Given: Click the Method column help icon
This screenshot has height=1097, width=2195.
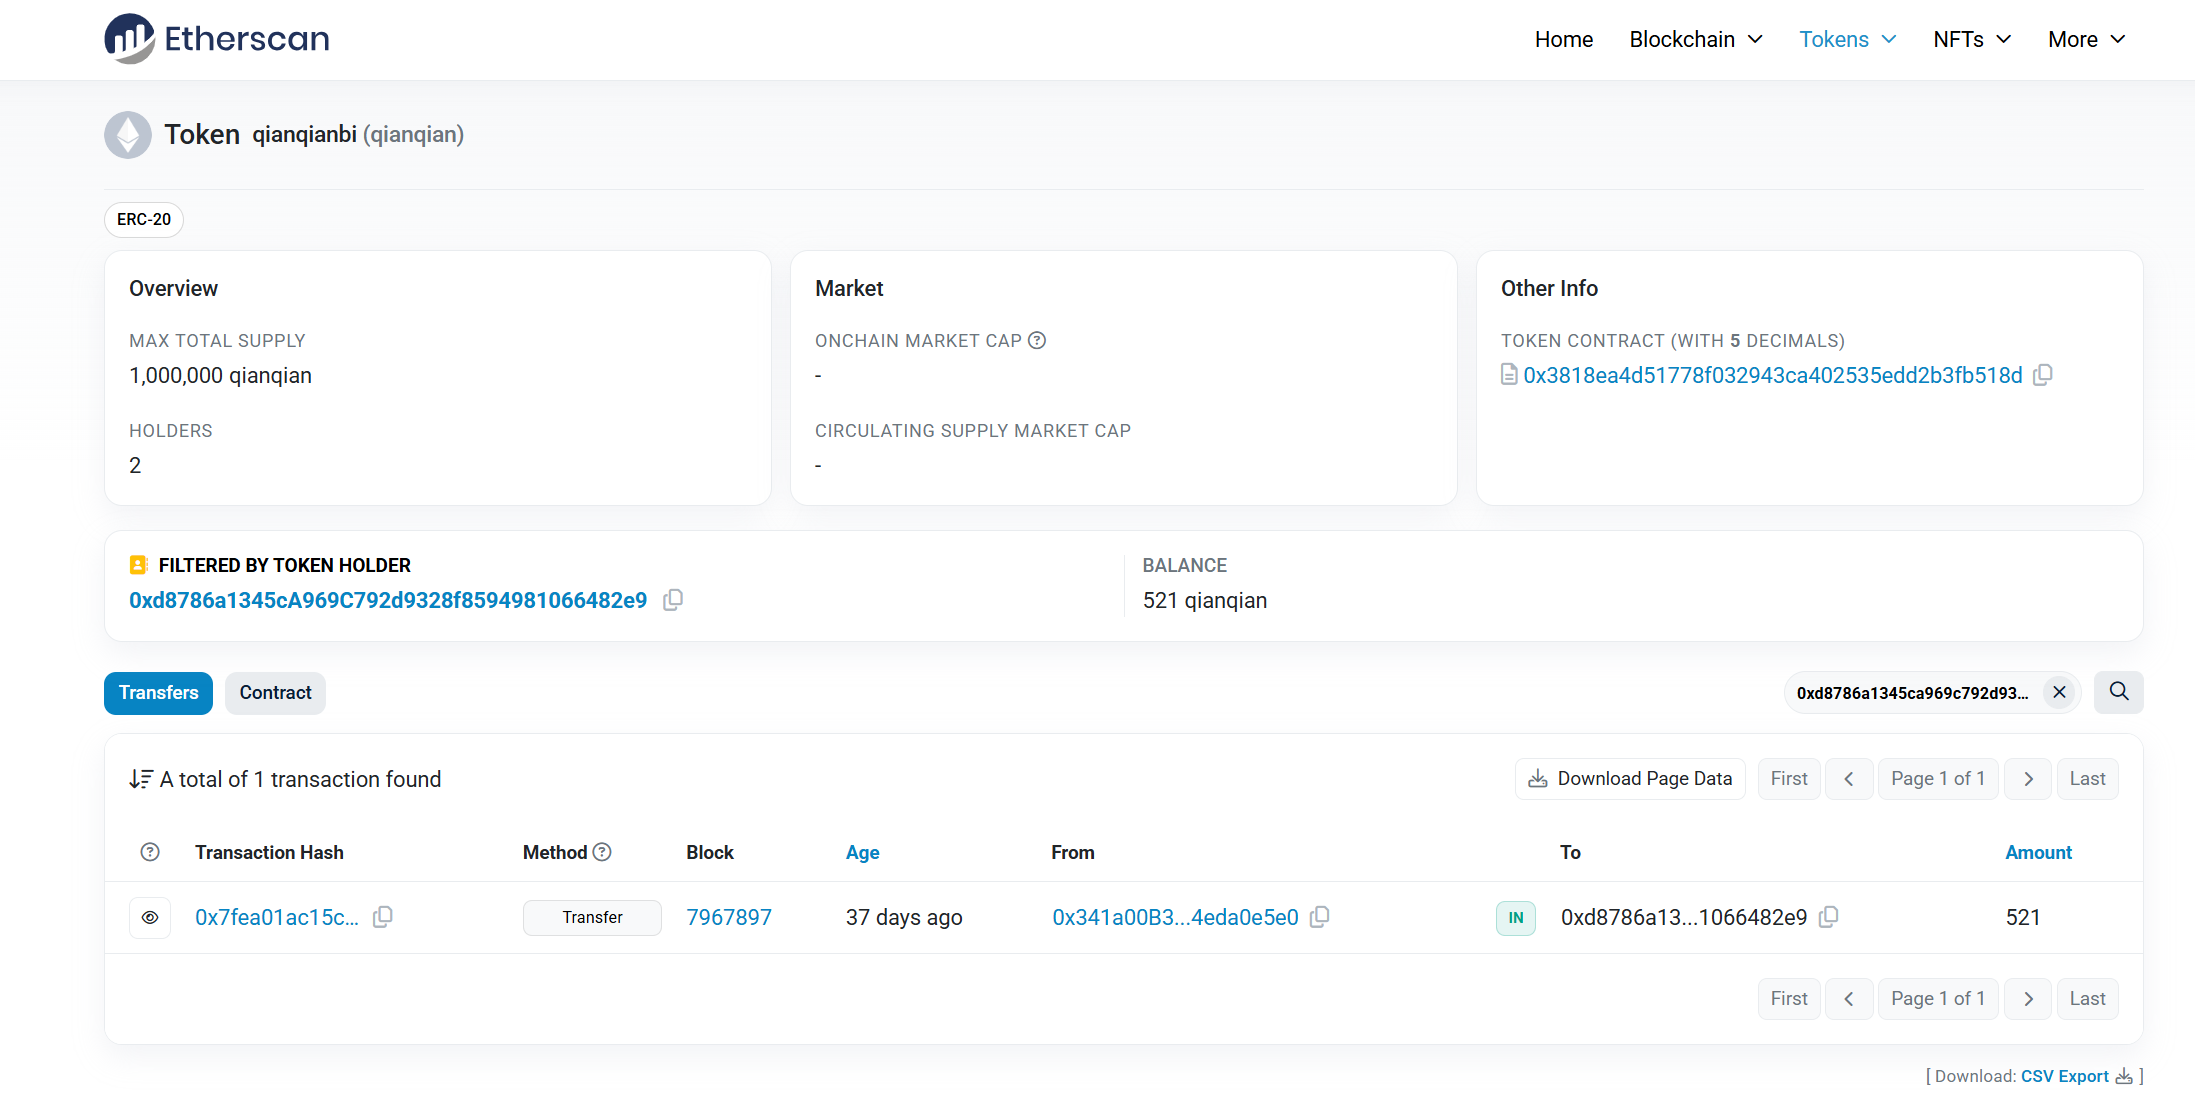Looking at the screenshot, I should [602, 852].
